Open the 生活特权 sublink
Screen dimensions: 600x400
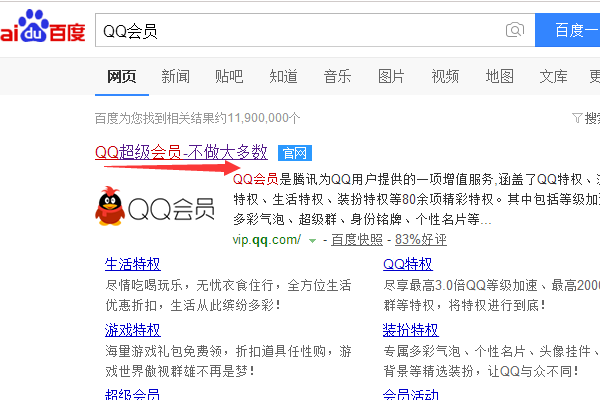point(132,264)
